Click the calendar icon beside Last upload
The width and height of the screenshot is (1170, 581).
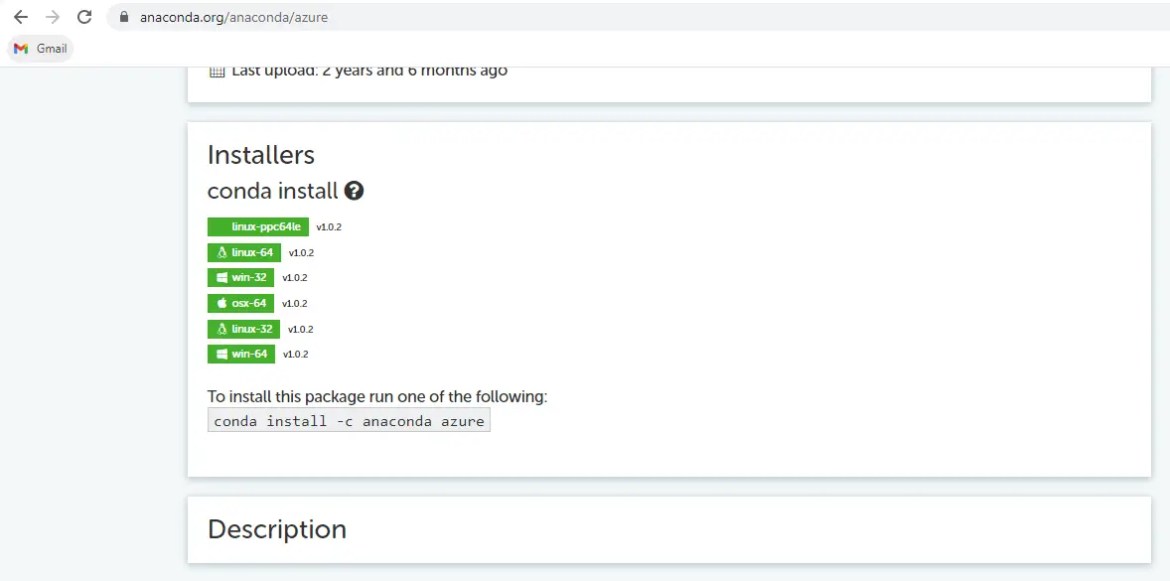pos(217,71)
